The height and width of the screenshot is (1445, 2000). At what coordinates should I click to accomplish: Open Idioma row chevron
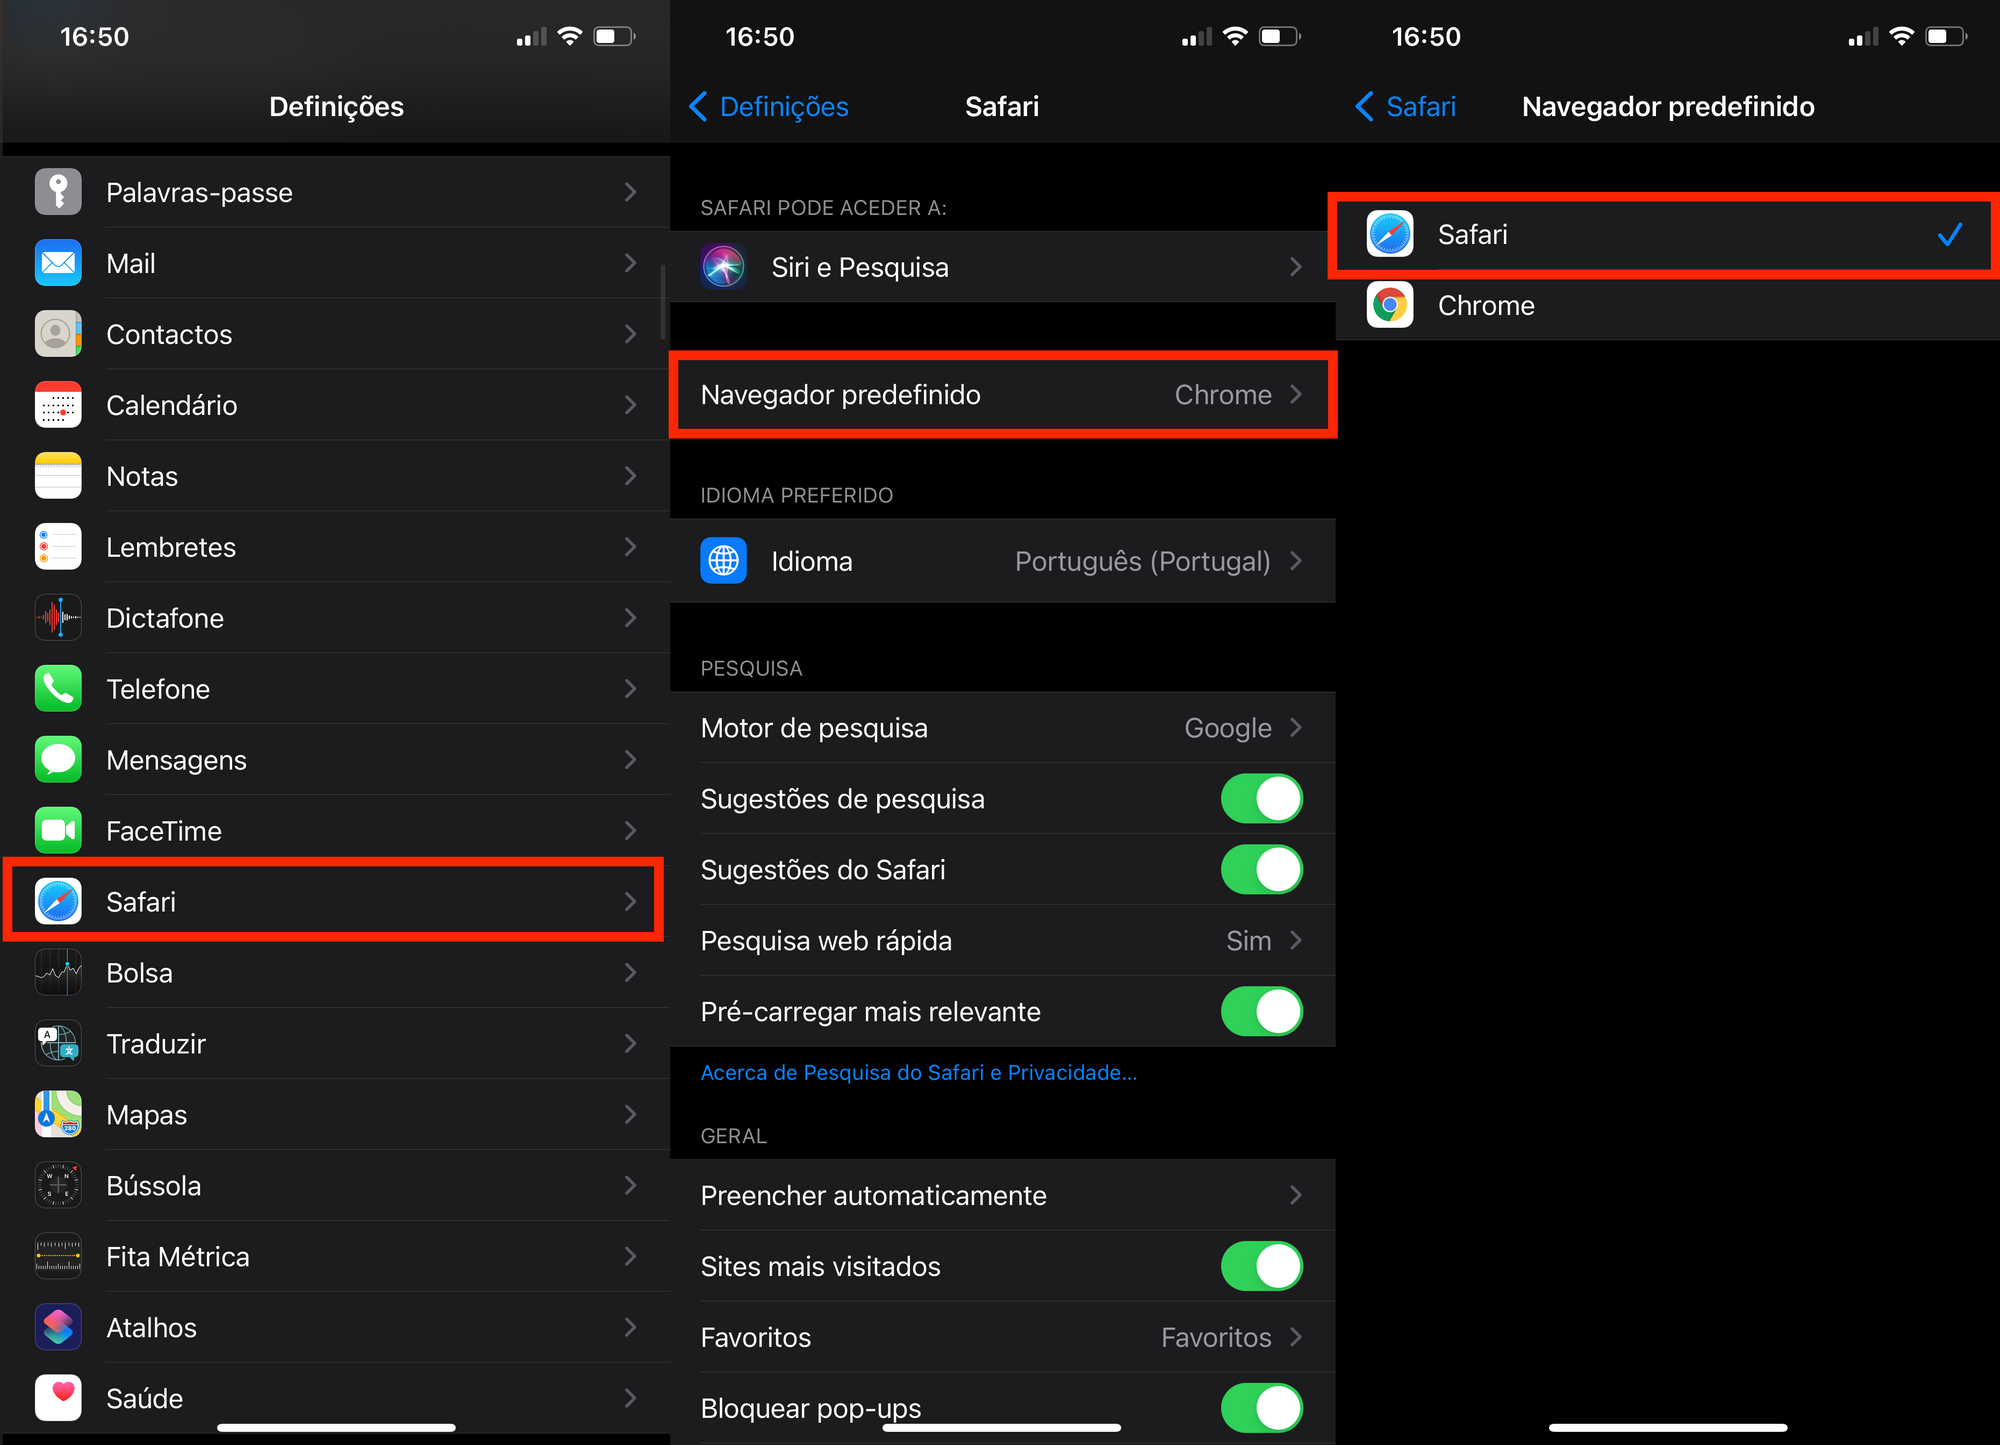point(1296,561)
